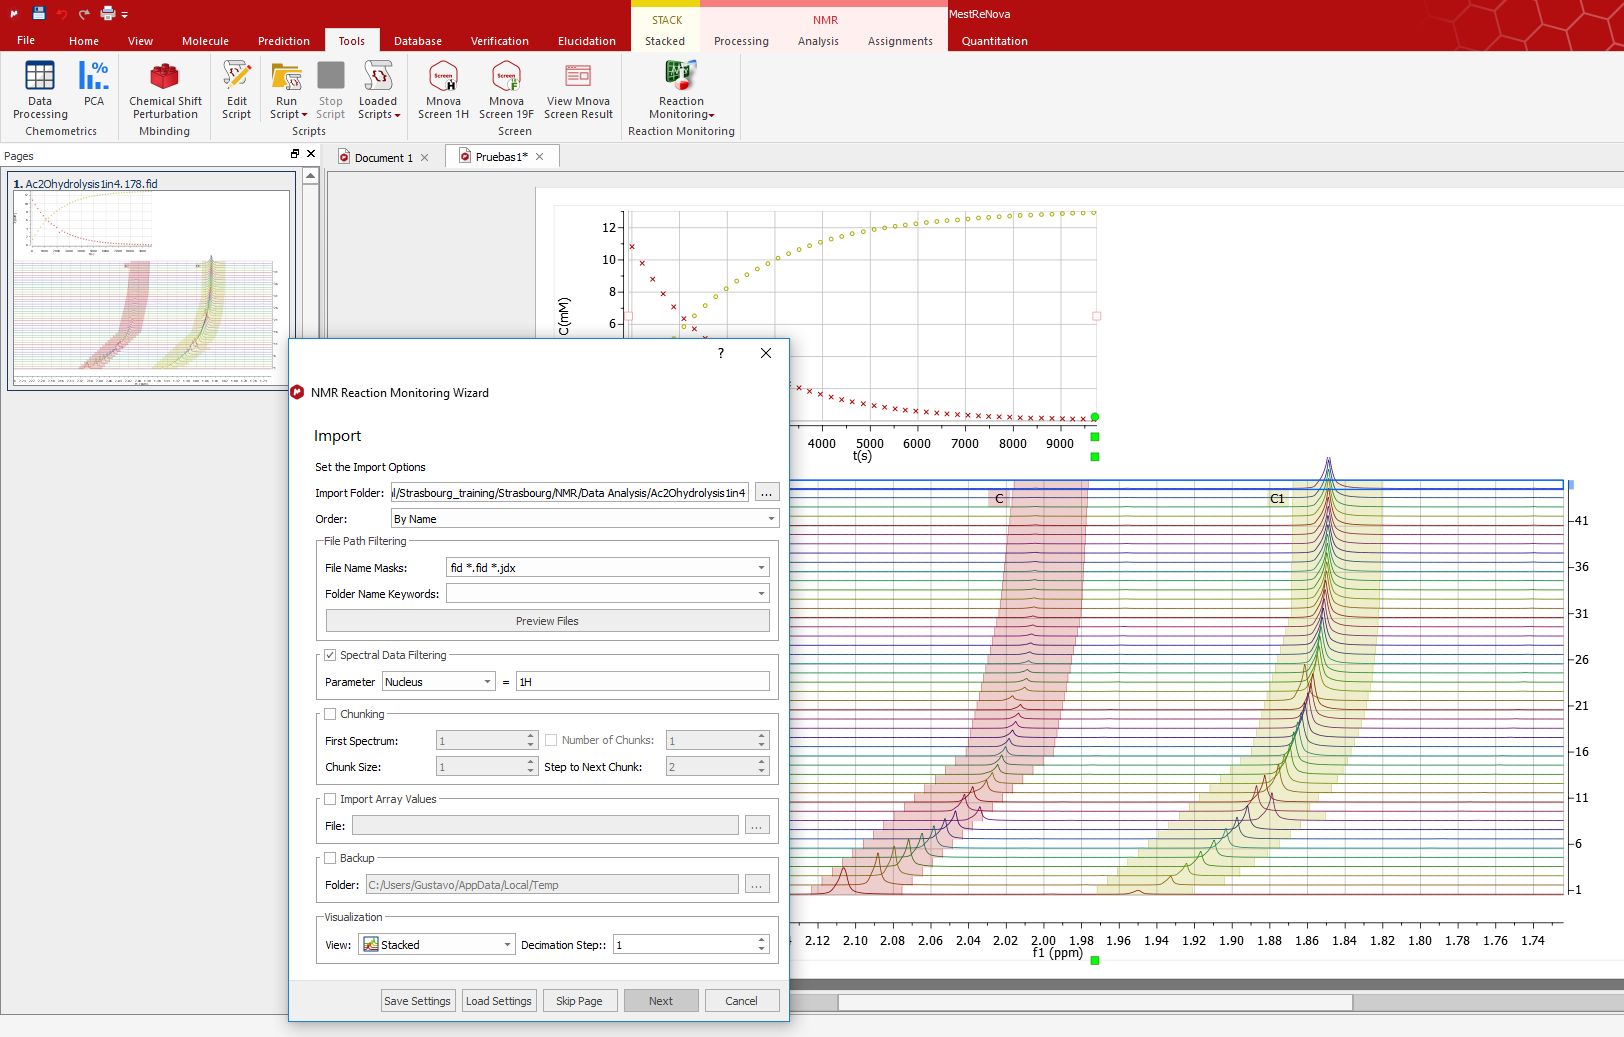
Task: Click the wizard help question mark
Action: click(720, 353)
